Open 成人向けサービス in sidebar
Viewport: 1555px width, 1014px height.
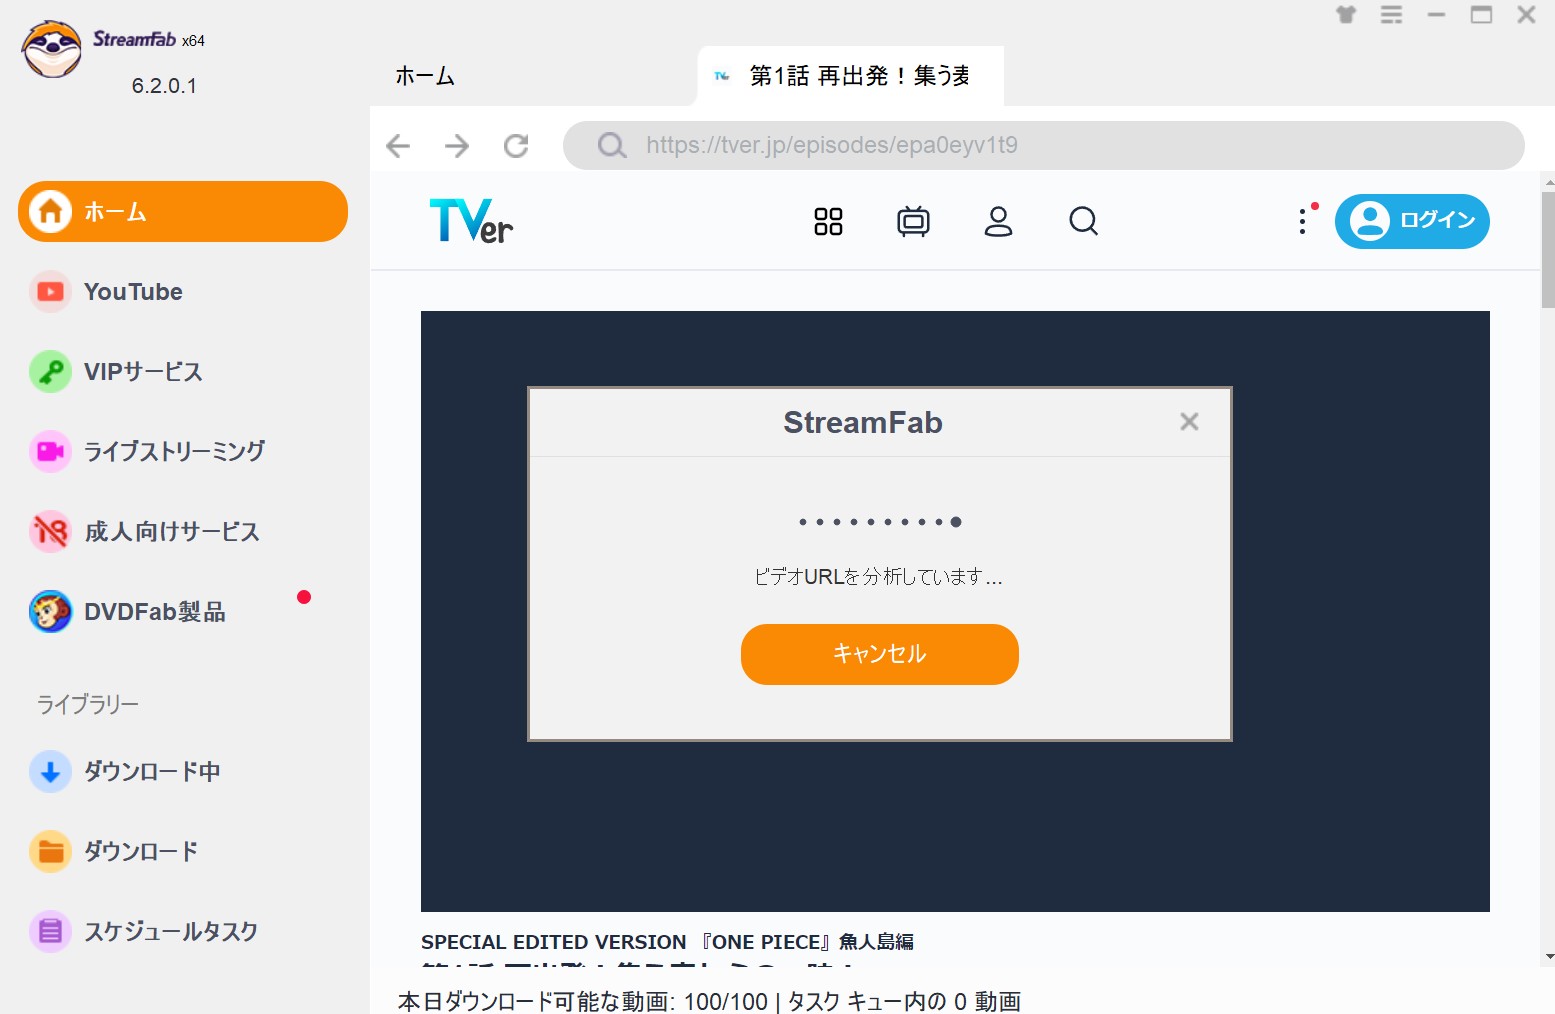tap(183, 532)
